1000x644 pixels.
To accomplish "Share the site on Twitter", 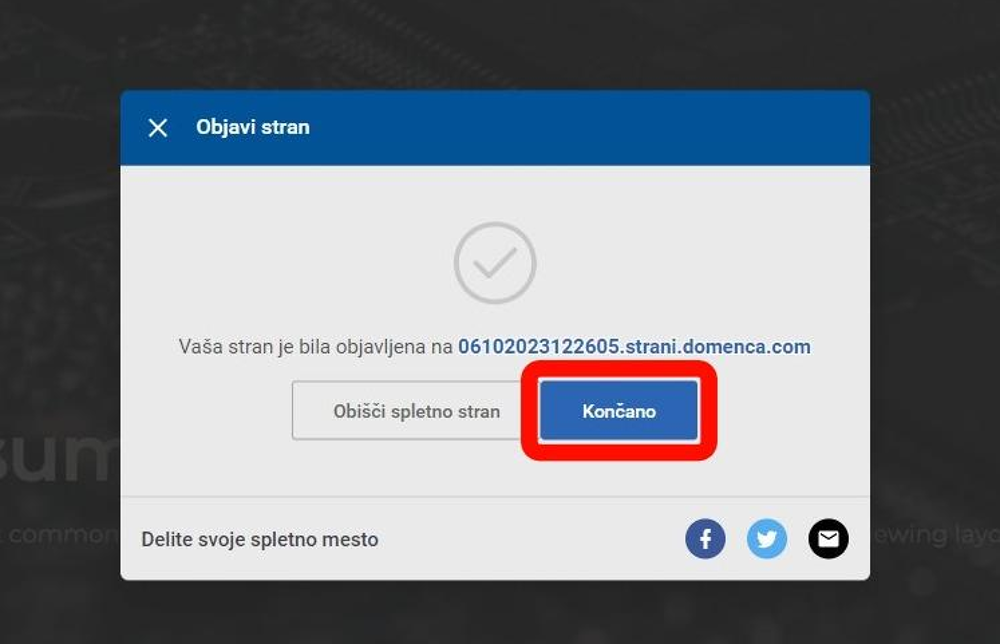I will (x=767, y=539).
